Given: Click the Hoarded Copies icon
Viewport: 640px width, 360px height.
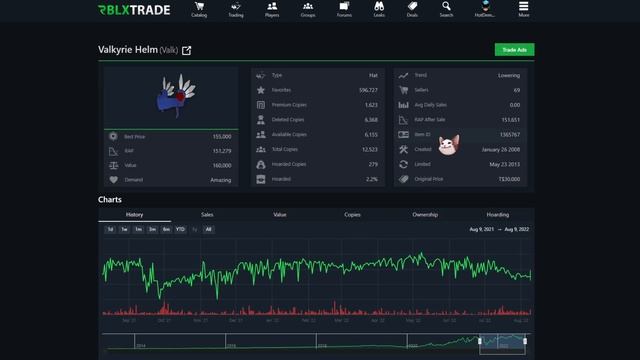Looking at the screenshot, I should pyautogui.click(x=261, y=164).
